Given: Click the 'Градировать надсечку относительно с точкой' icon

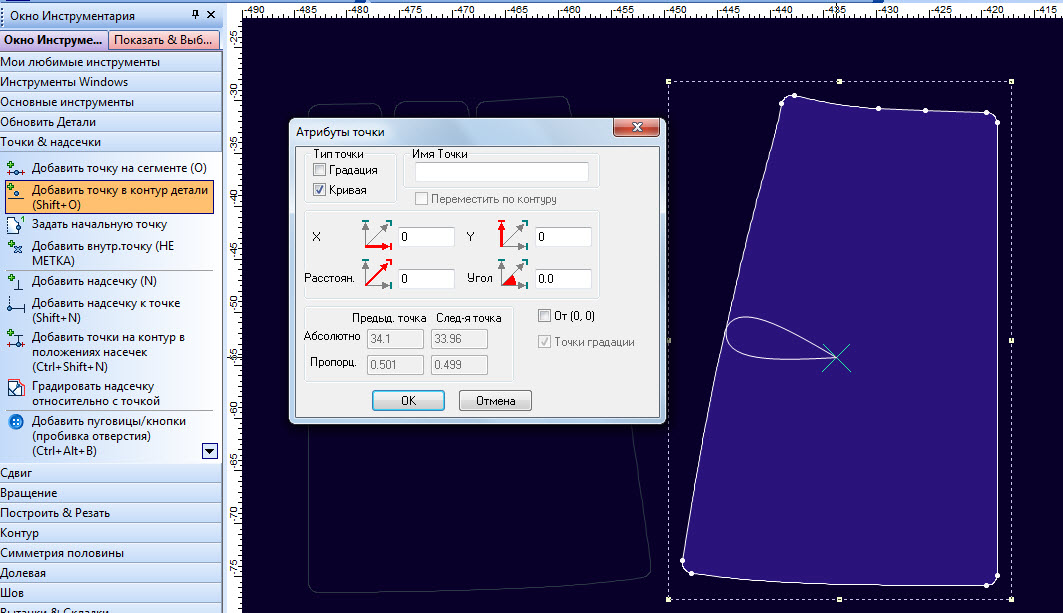Looking at the screenshot, I should point(16,388).
